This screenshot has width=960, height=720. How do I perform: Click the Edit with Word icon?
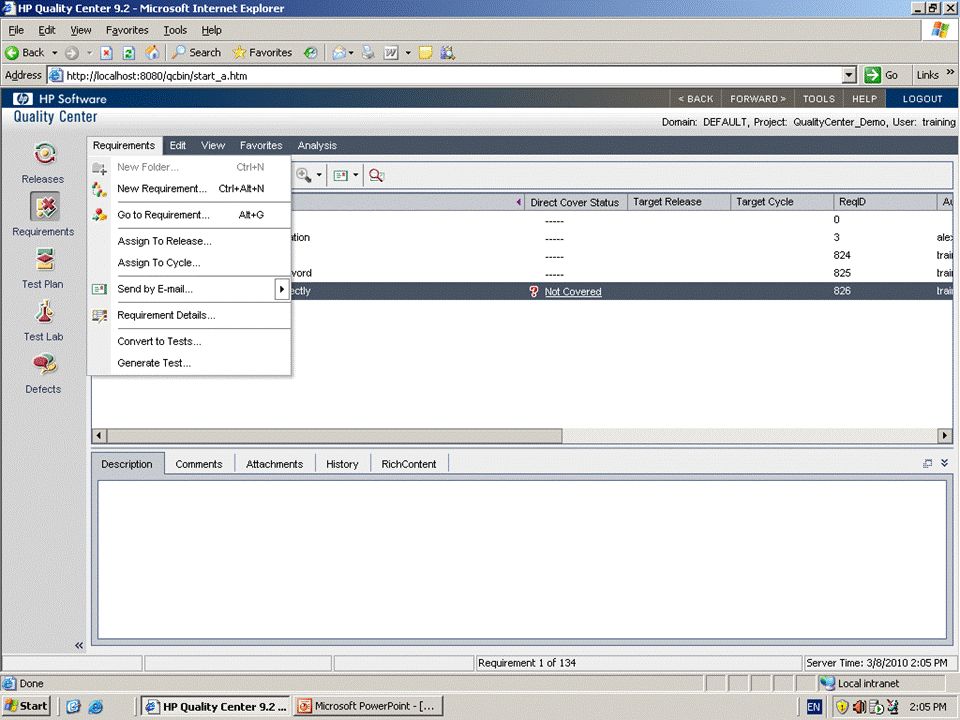(391, 53)
